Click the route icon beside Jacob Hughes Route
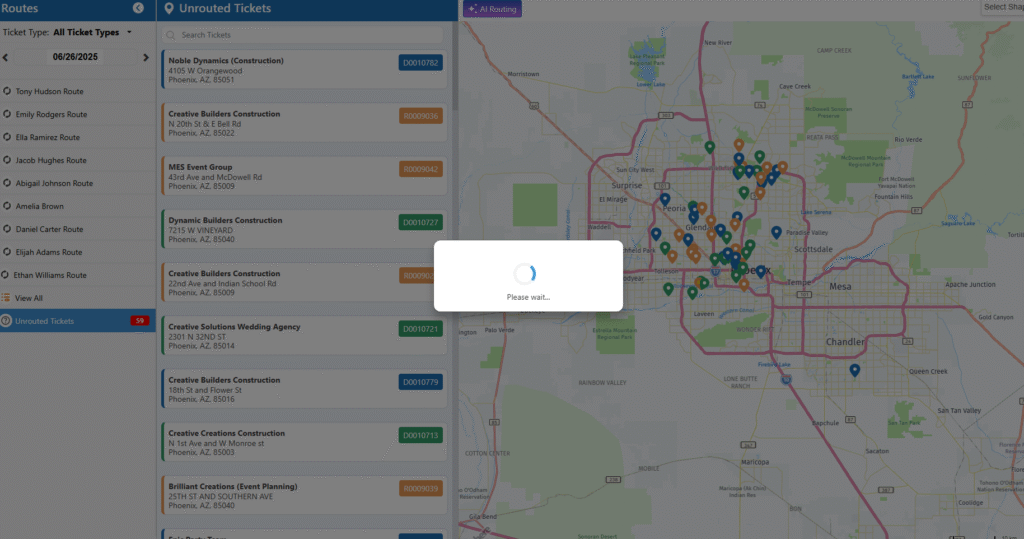 (7, 159)
